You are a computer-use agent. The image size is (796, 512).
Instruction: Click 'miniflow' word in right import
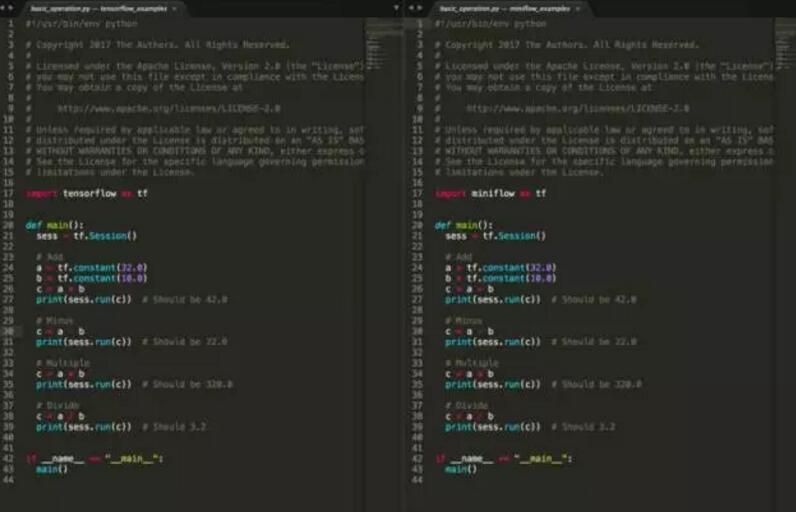[x=493, y=193]
